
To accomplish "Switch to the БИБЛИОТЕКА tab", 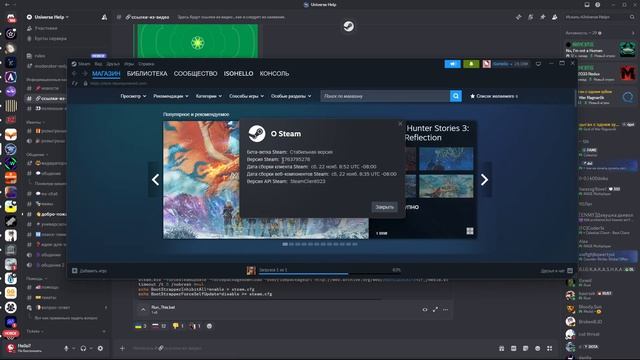I will coord(147,73).
